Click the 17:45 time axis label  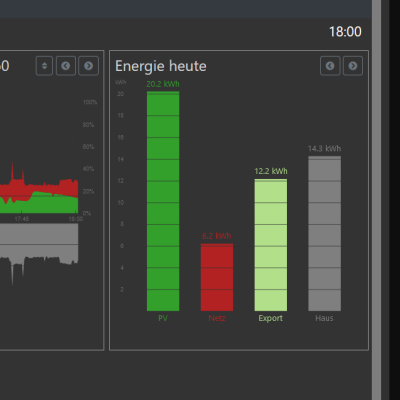[22, 219]
